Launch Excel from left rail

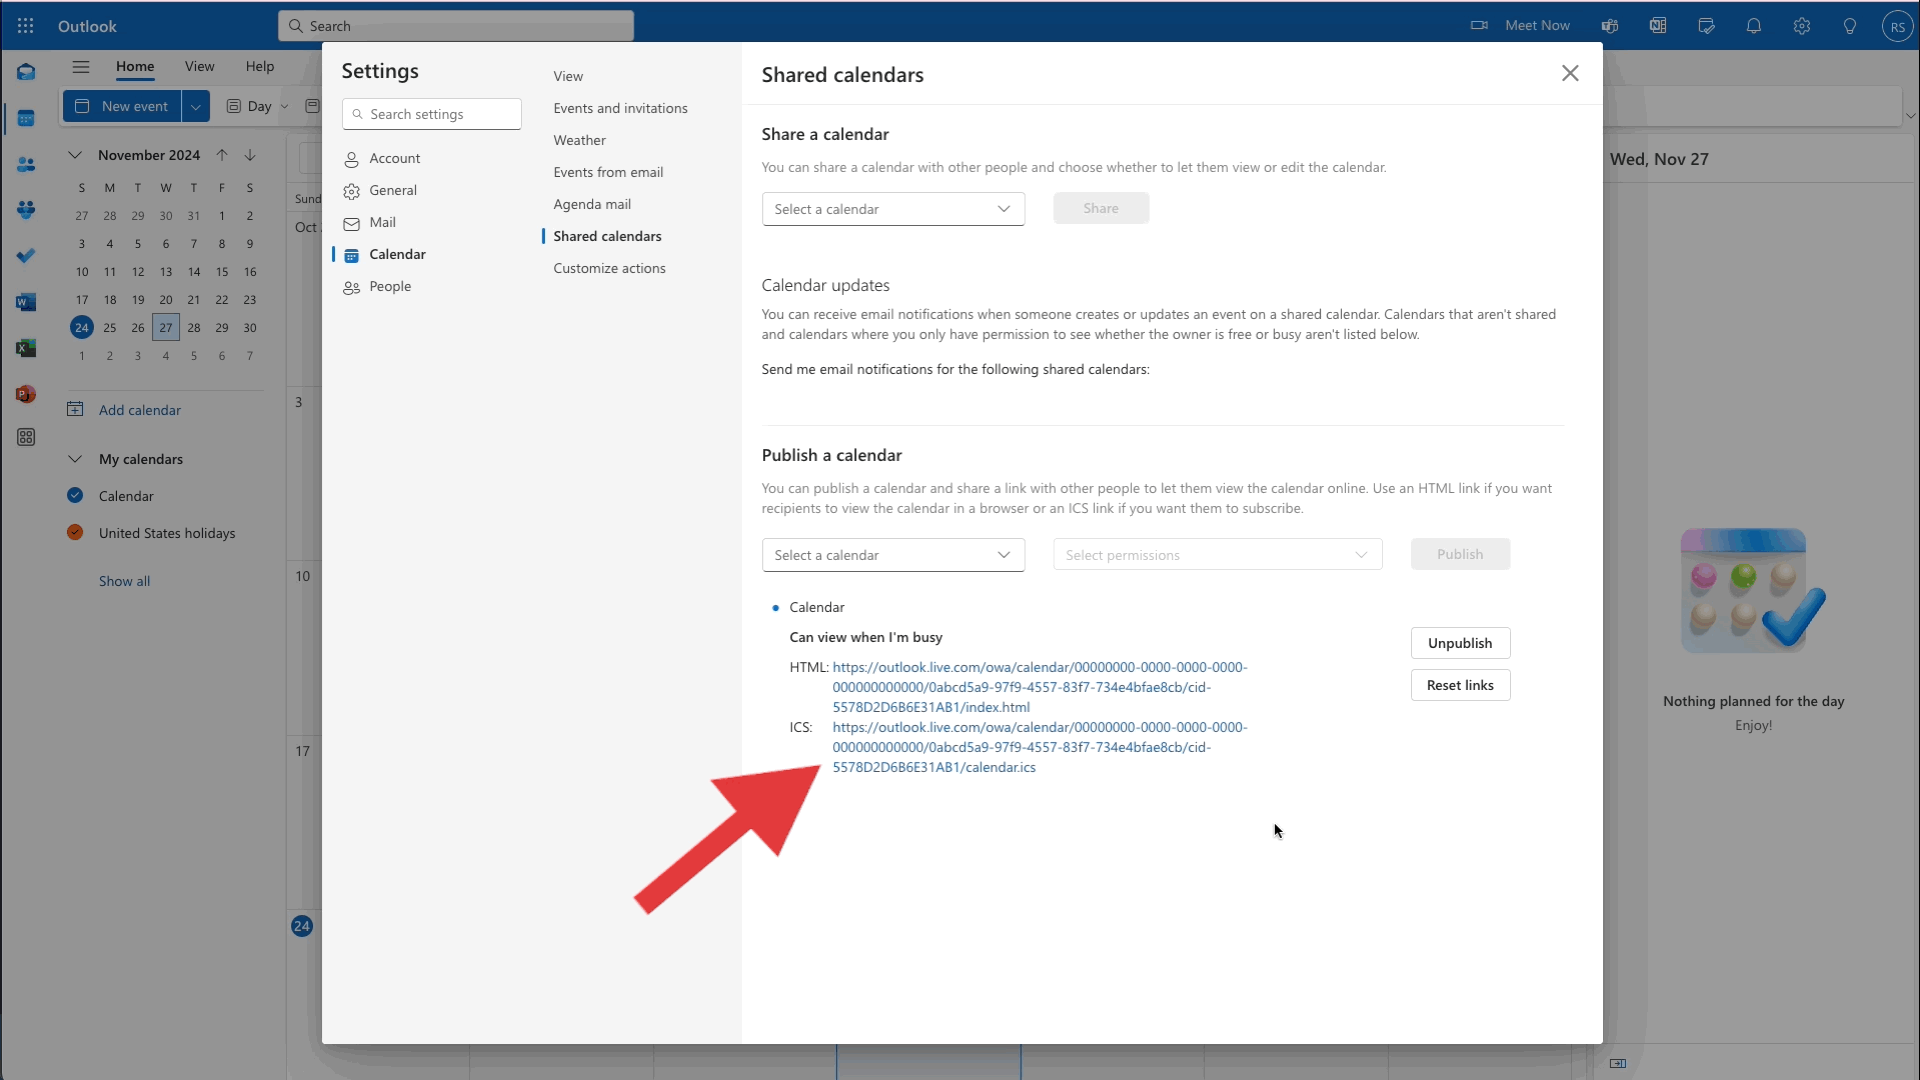point(26,348)
